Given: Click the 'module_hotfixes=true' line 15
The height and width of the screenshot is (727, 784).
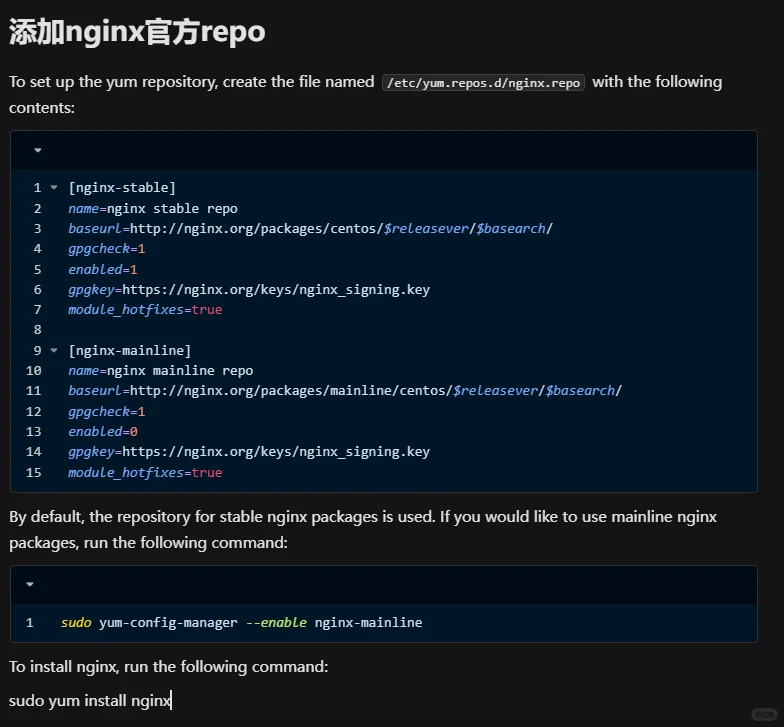Looking at the screenshot, I should [145, 473].
